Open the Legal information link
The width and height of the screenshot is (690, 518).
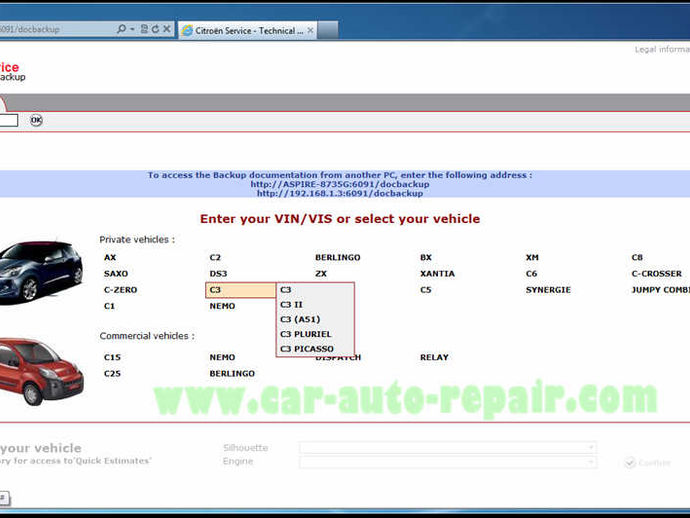pos(662,49)
